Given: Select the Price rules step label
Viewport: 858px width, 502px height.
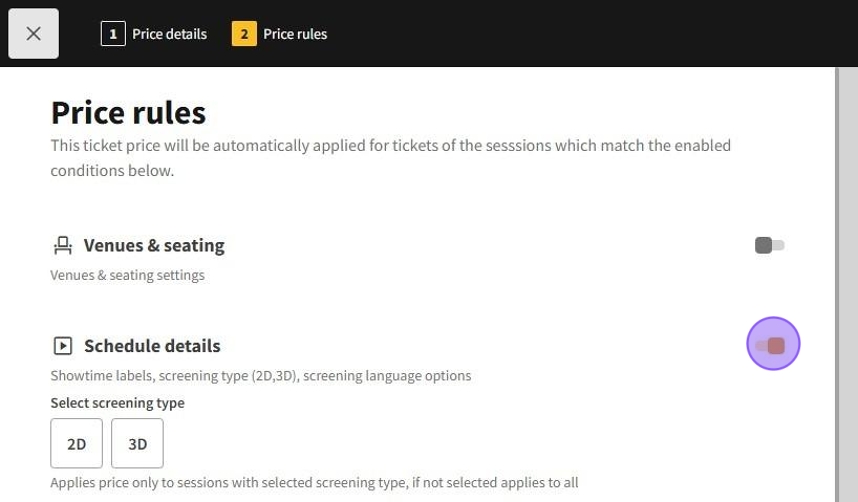Looking at the screenshot, I should tap(295, 34).
